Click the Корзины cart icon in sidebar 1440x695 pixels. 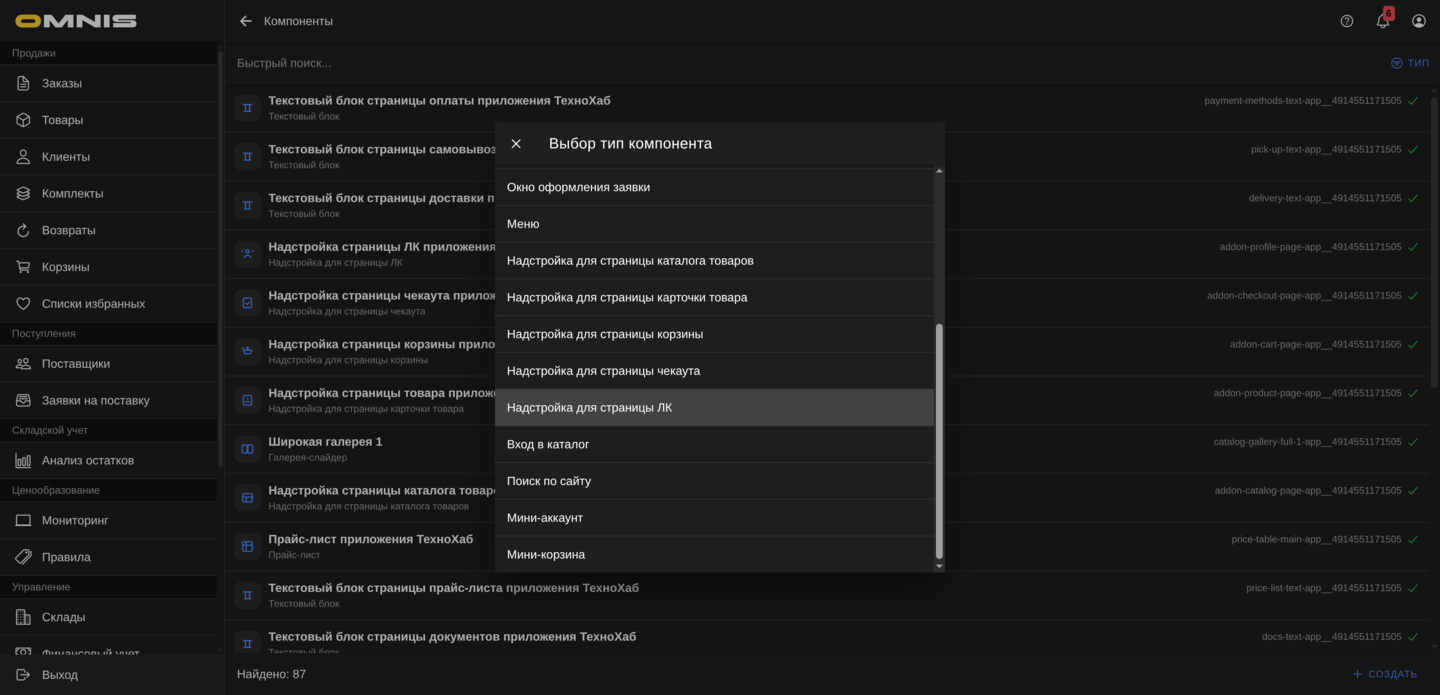click(x=23, y=267)
